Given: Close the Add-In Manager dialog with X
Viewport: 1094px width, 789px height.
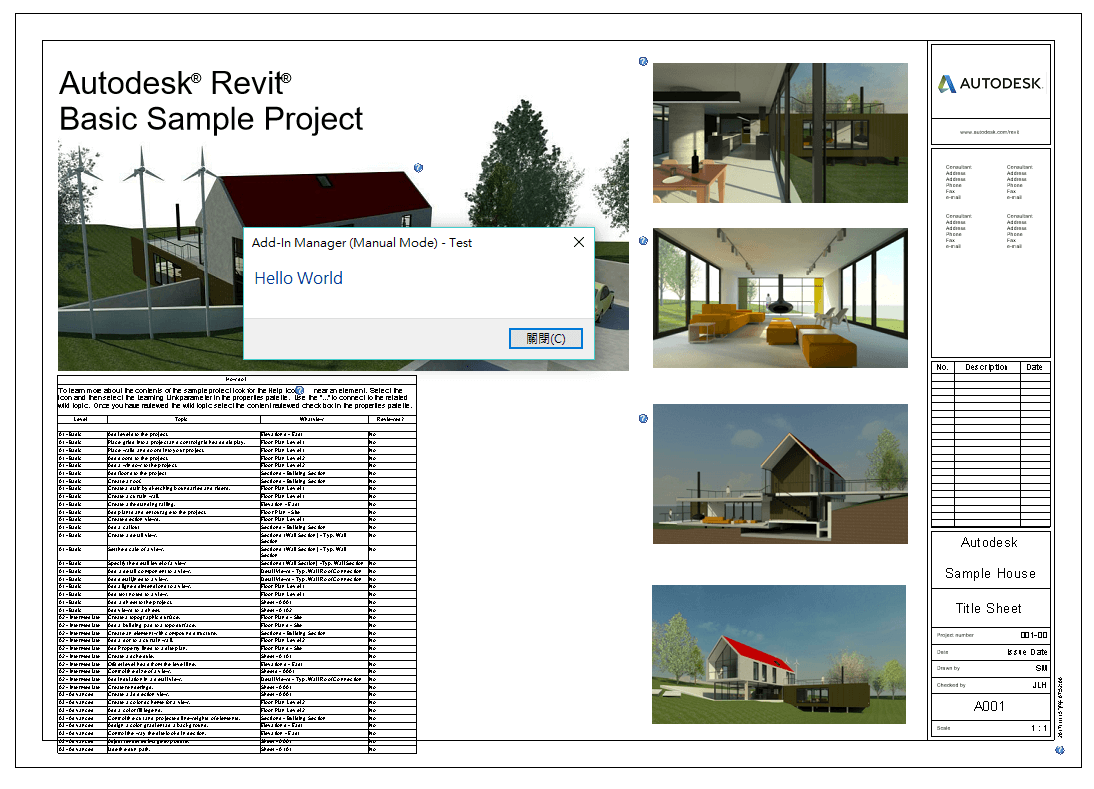Looking at the screenshot, I should 578,242.
